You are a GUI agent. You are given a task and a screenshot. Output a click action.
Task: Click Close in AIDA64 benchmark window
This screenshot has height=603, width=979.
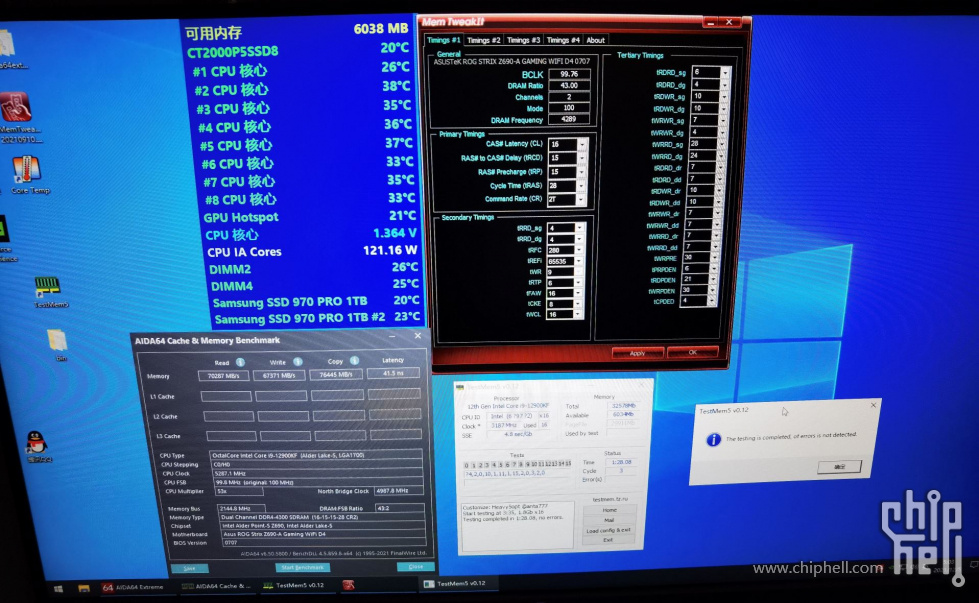click(415, 566)
